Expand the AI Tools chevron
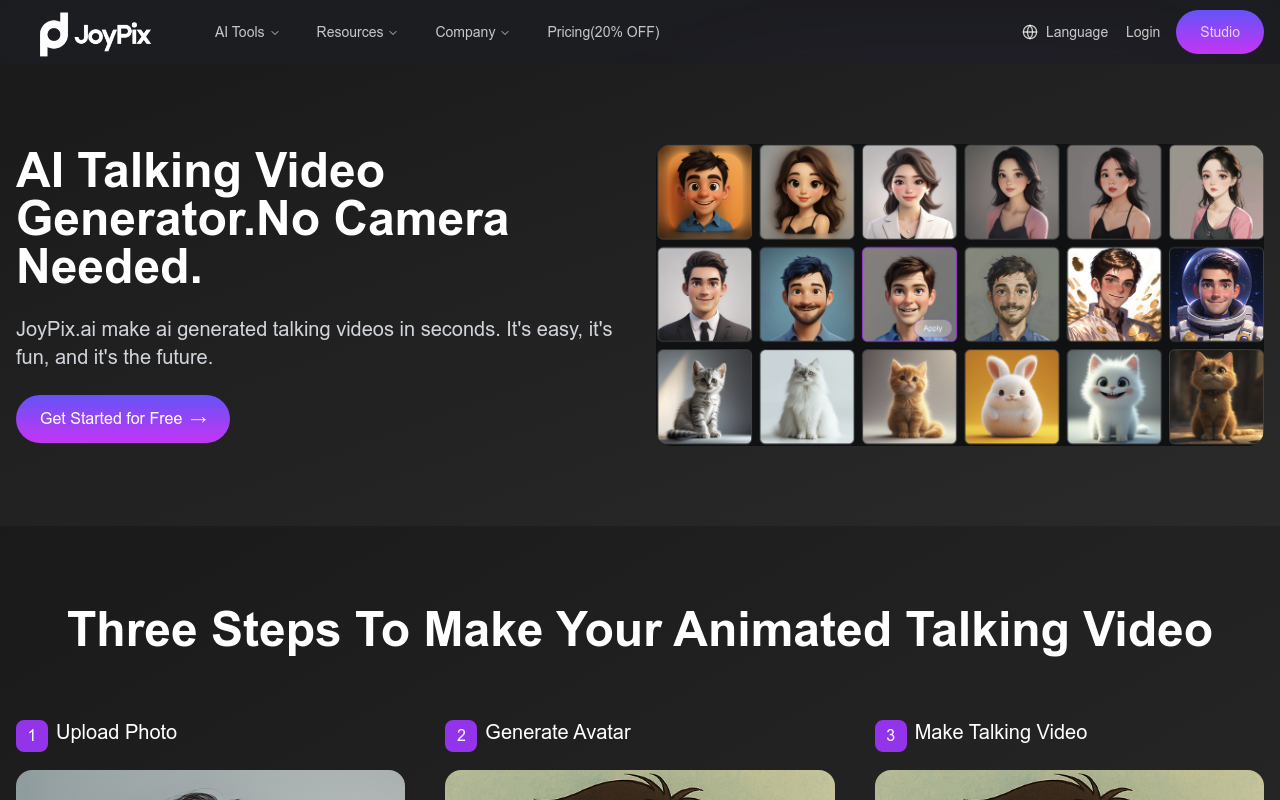This screenshot has height=800, width=1280. pos(275,33)
